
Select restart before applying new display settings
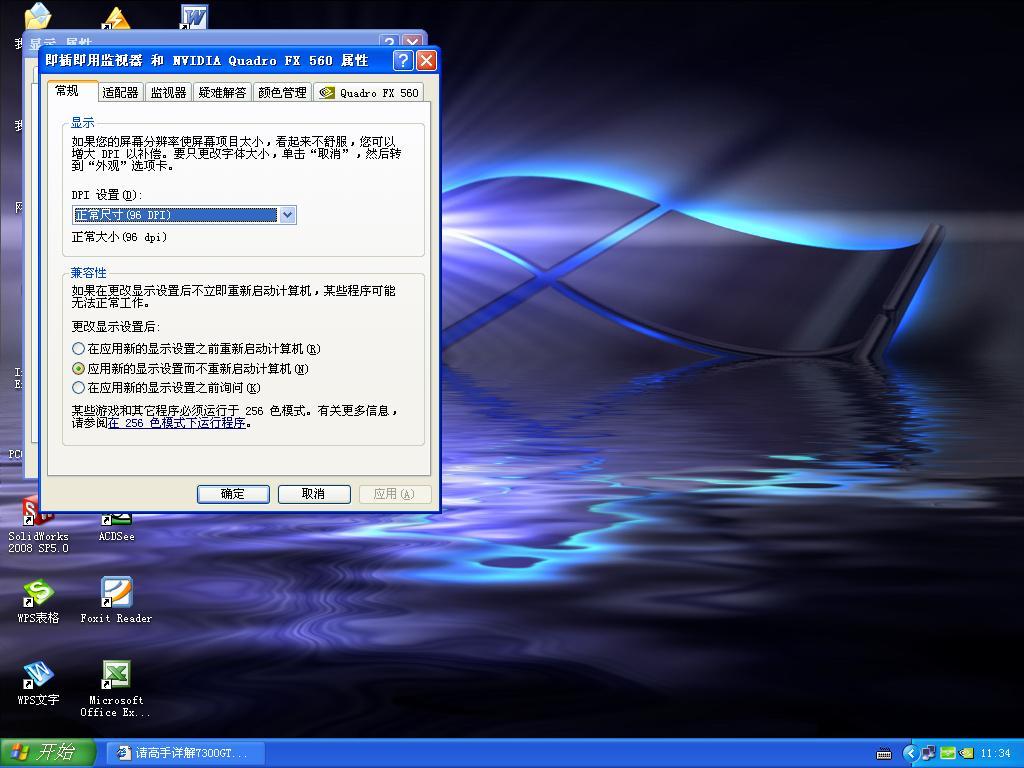coord(196,349)
